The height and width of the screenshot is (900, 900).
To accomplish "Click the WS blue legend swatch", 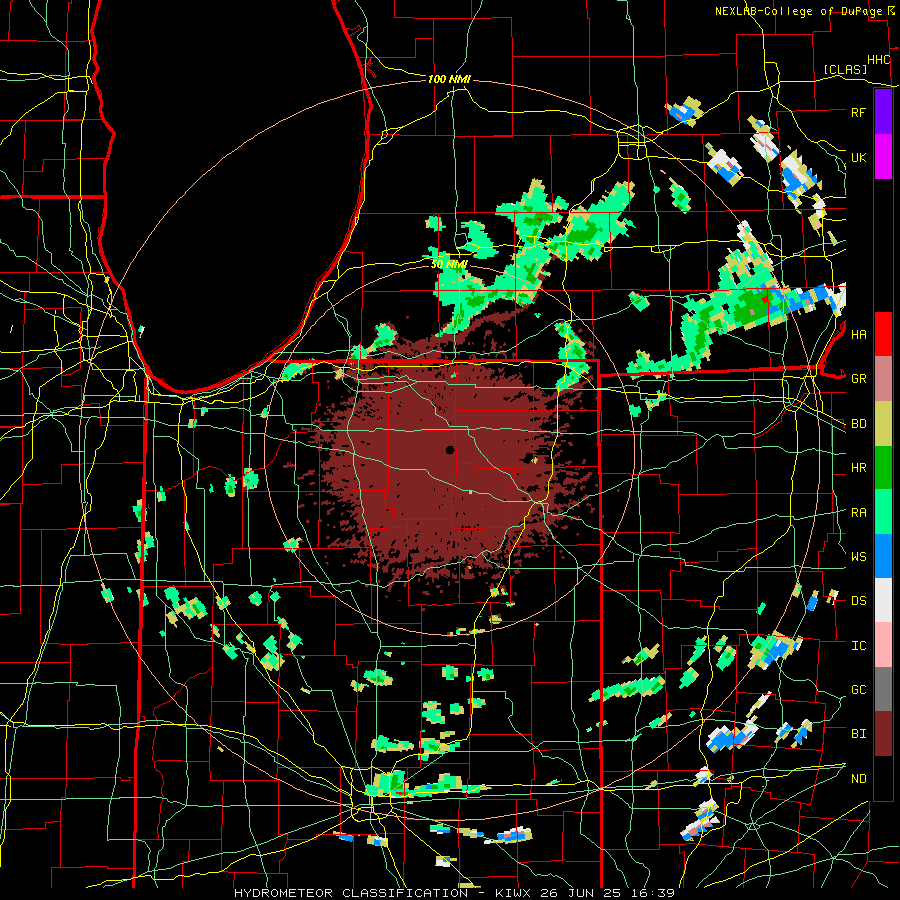I will tap(883, 556).
